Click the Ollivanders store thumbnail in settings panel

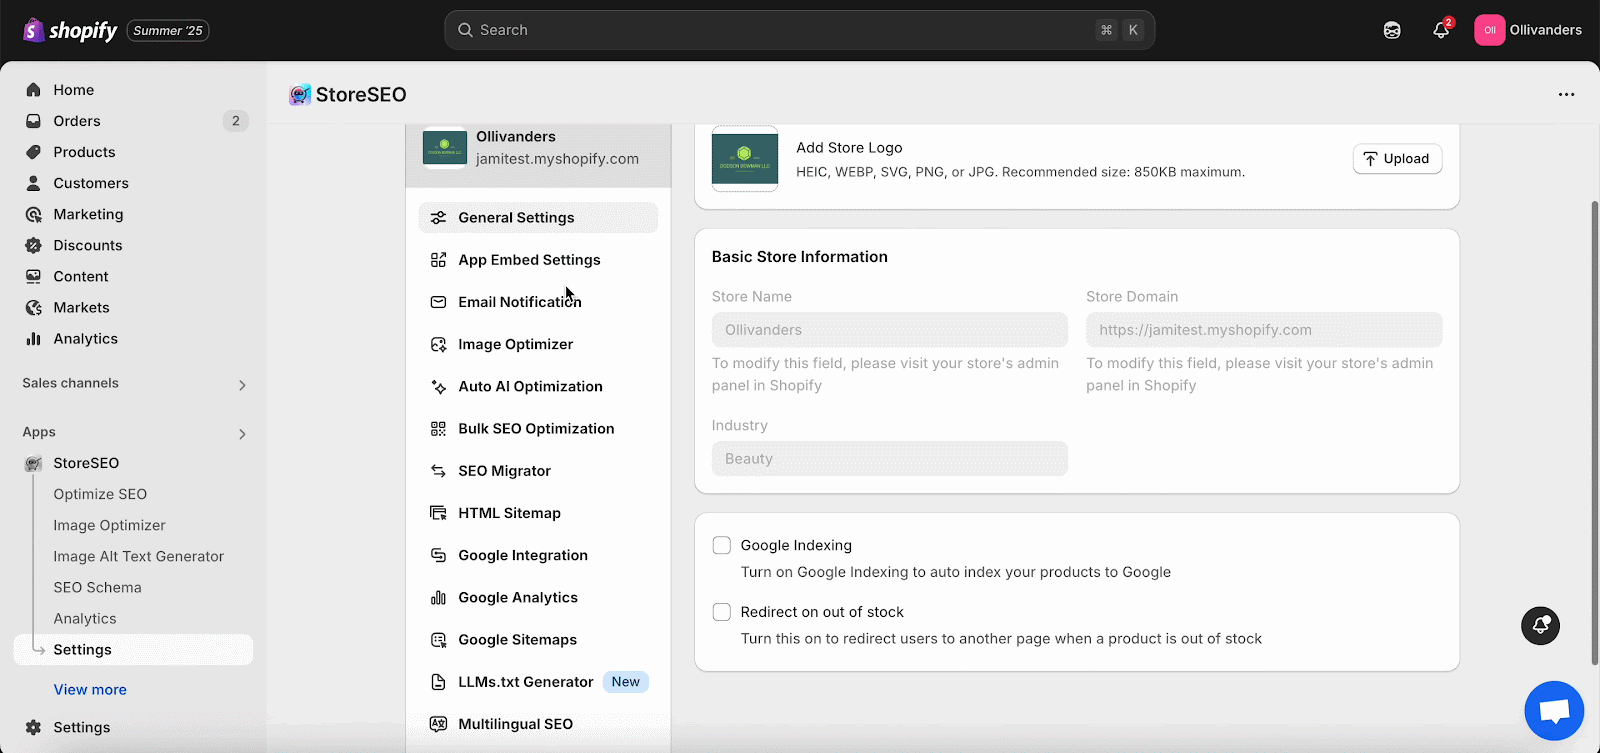(445, 149)
